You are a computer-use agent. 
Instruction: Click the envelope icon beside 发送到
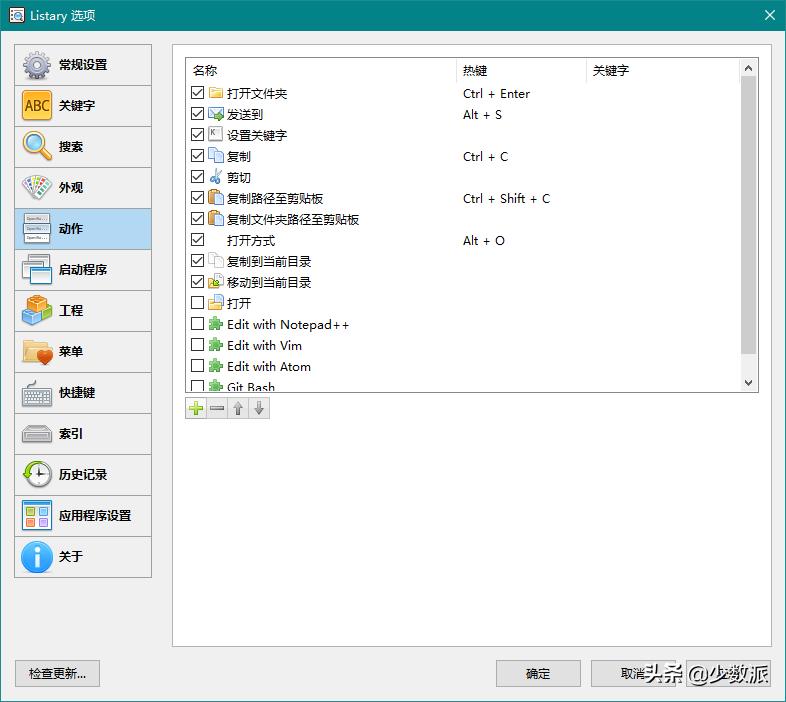point(216,114)
